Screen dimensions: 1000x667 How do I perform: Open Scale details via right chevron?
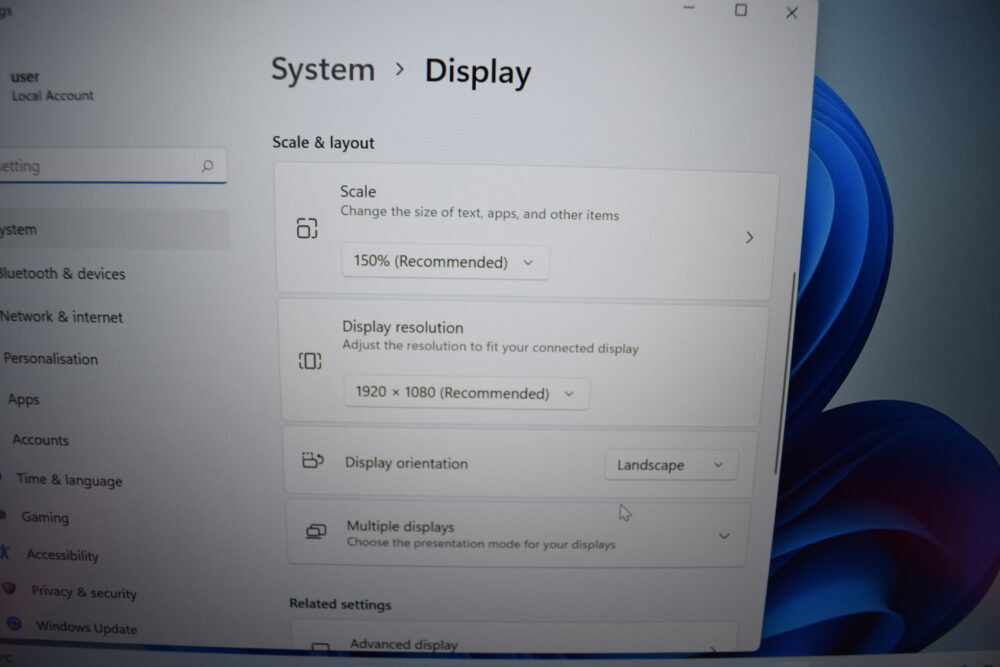coord(749,238)
